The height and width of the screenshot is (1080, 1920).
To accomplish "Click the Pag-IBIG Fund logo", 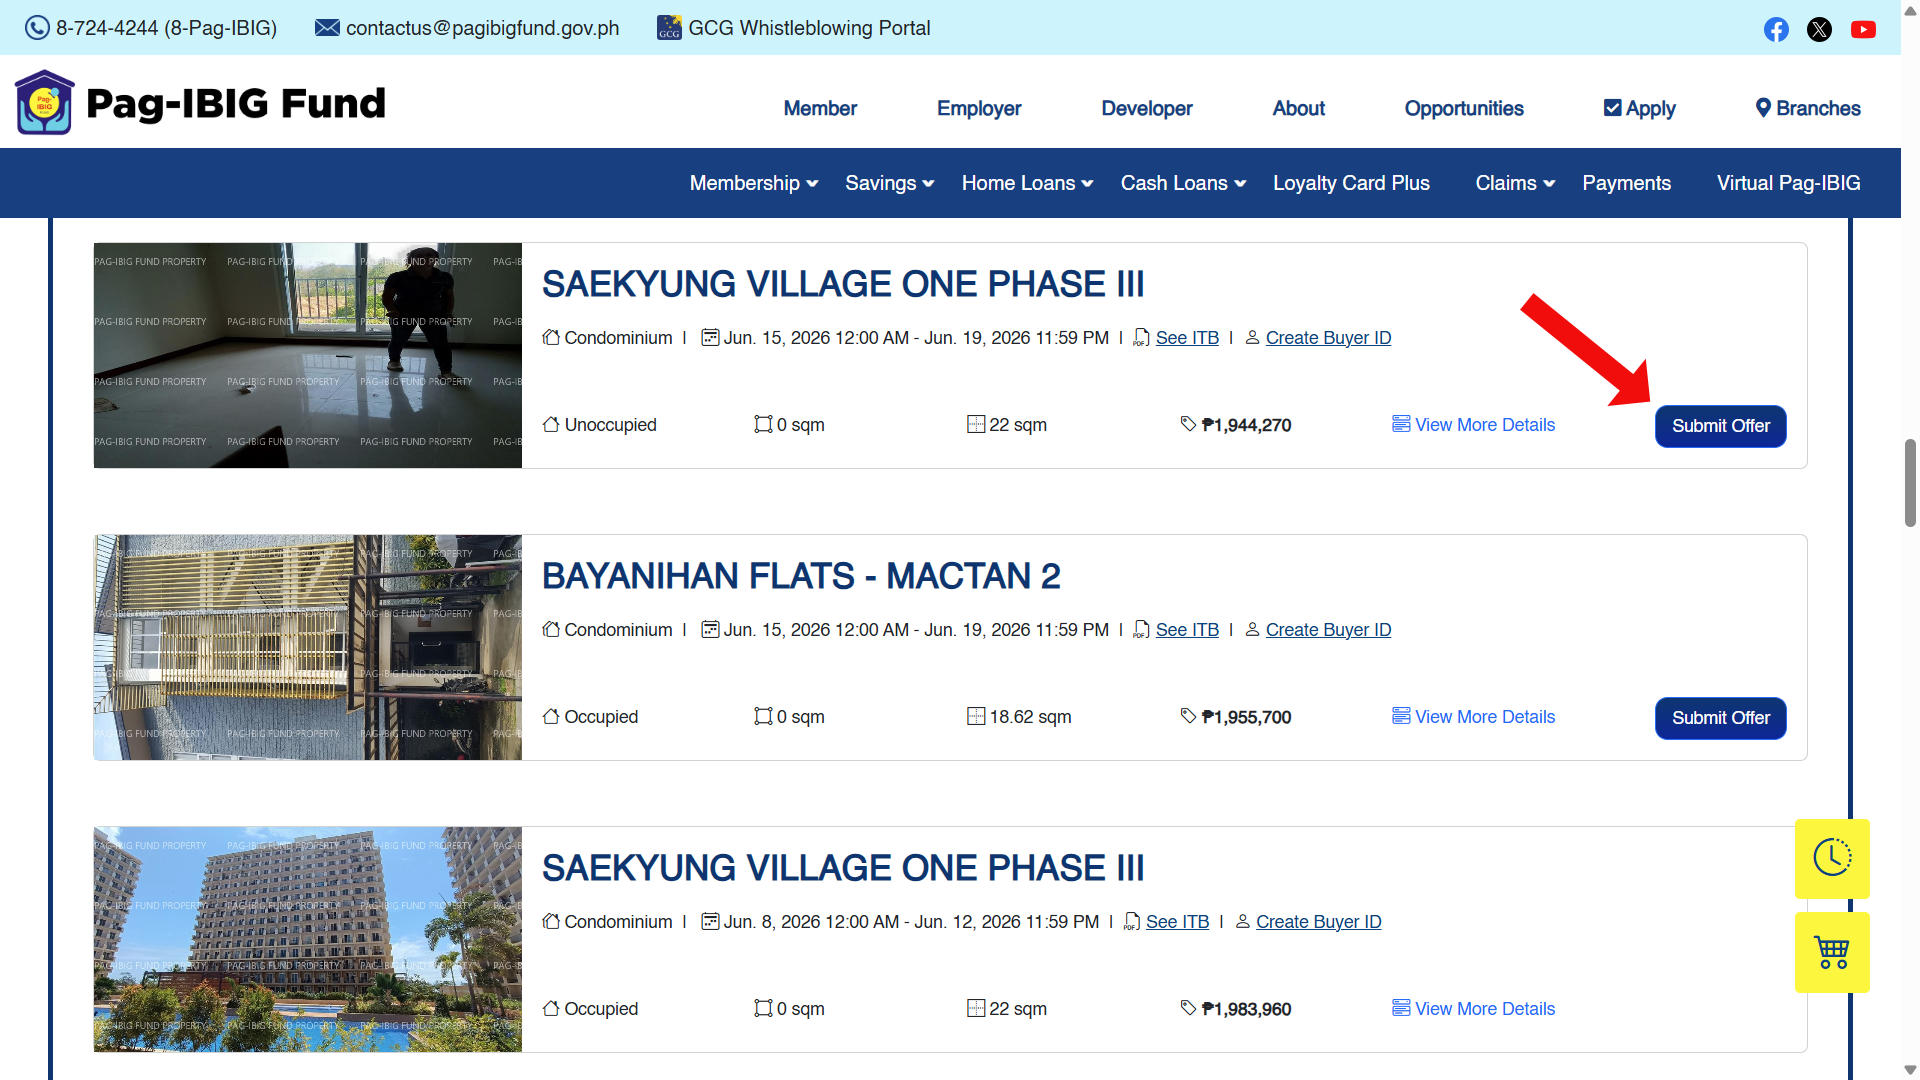I will coord(200,102).
